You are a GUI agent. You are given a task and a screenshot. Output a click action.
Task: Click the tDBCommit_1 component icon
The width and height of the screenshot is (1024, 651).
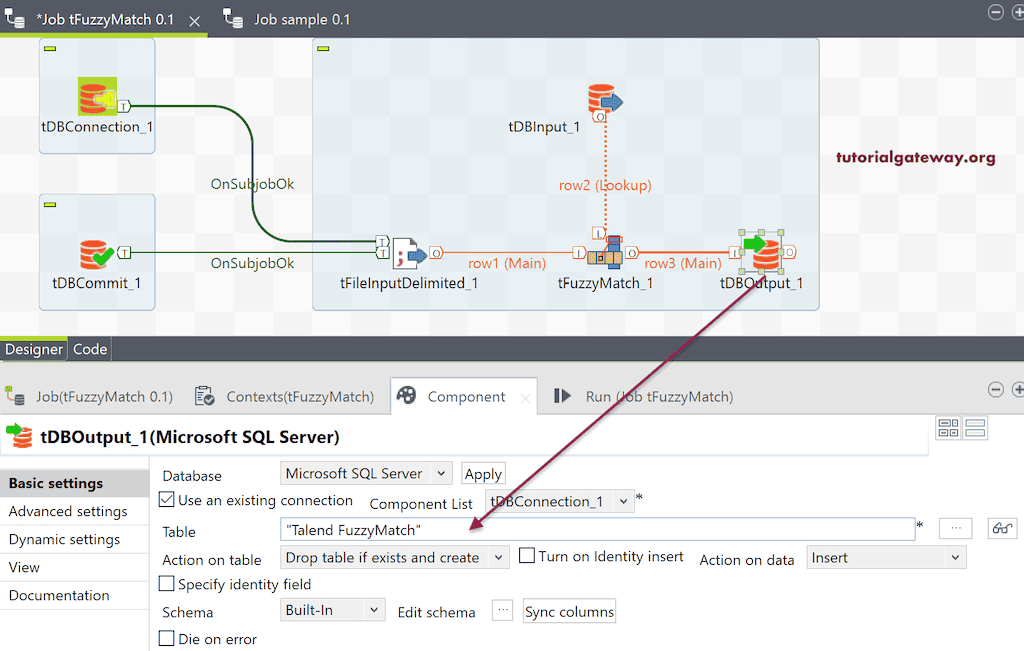click(96, 254)
